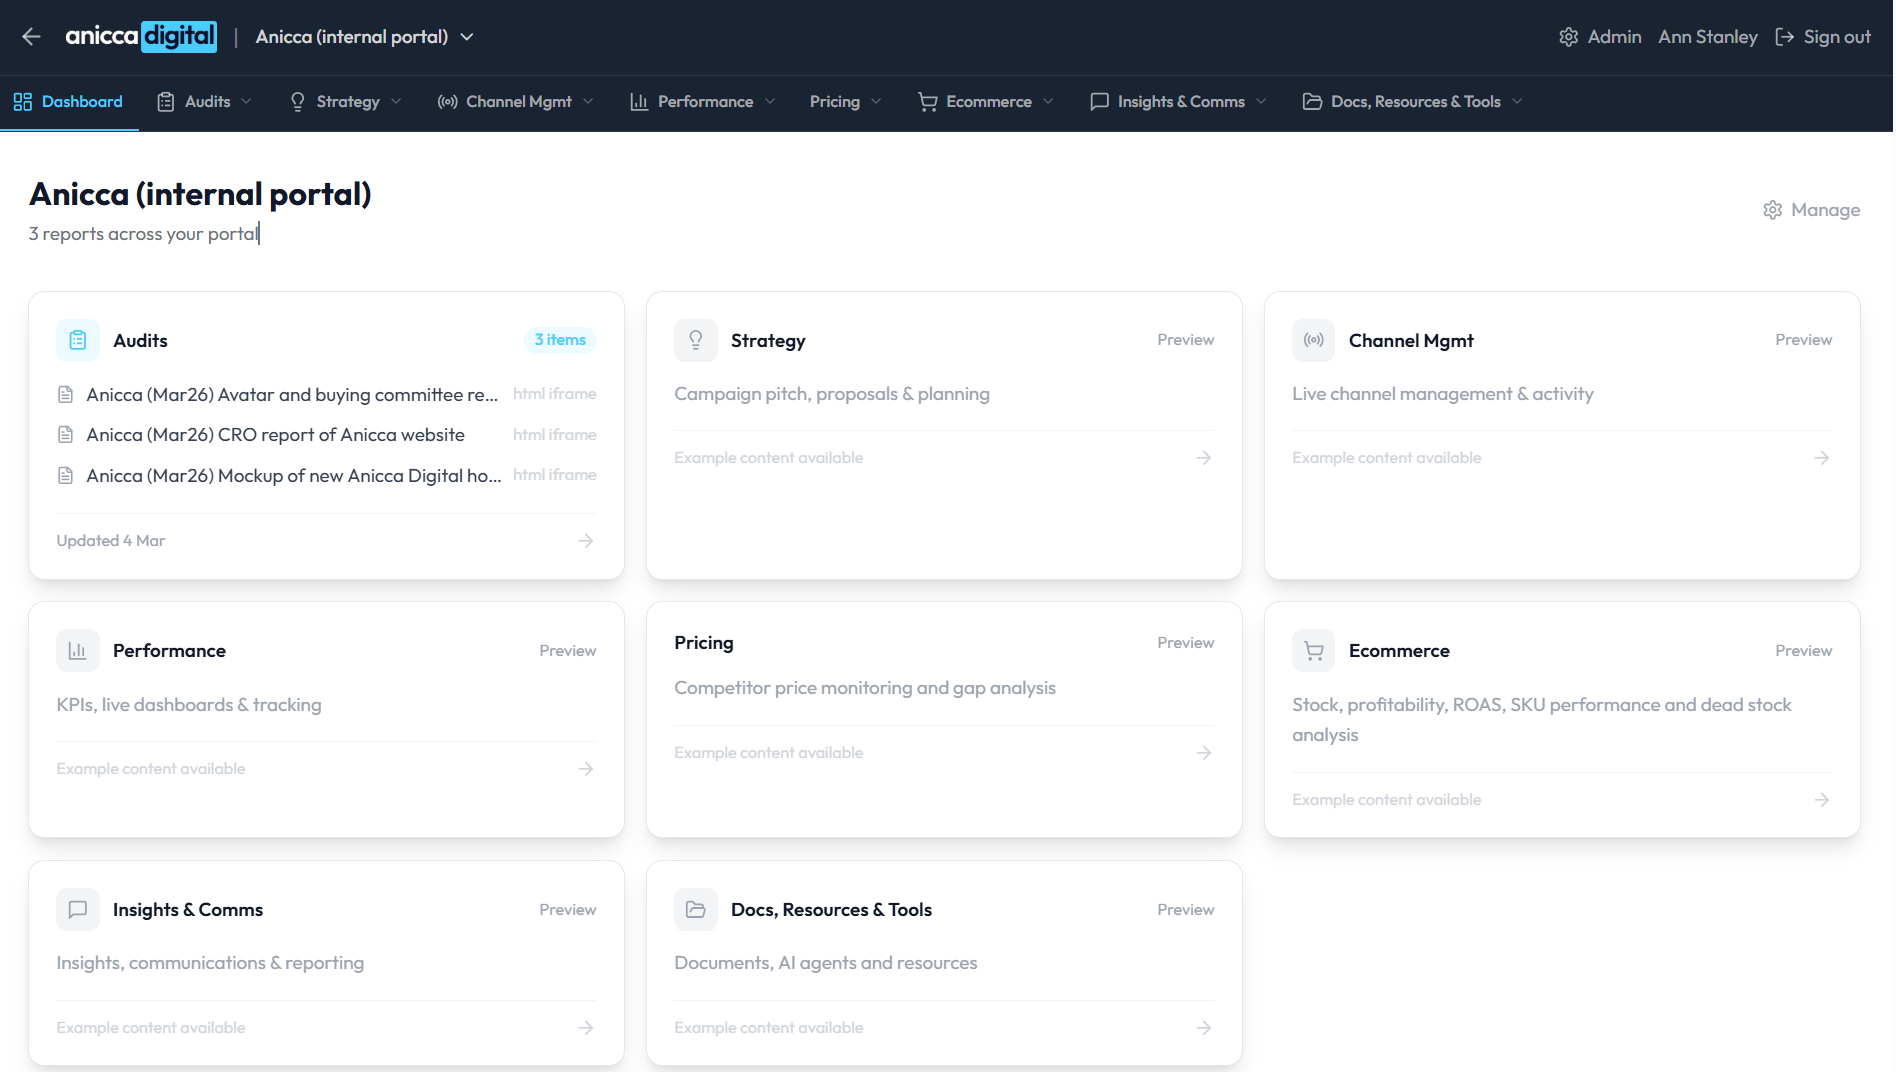The image size is (1896, 1072).
Task: Click the Channel Mgmt card broadcast icon
Action: click(1314, 341)
